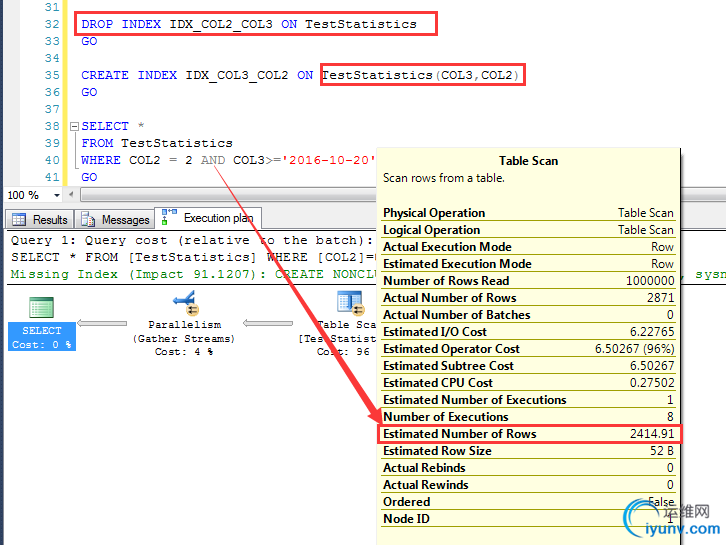Click the GO statement on line 41

coord(89,177)
